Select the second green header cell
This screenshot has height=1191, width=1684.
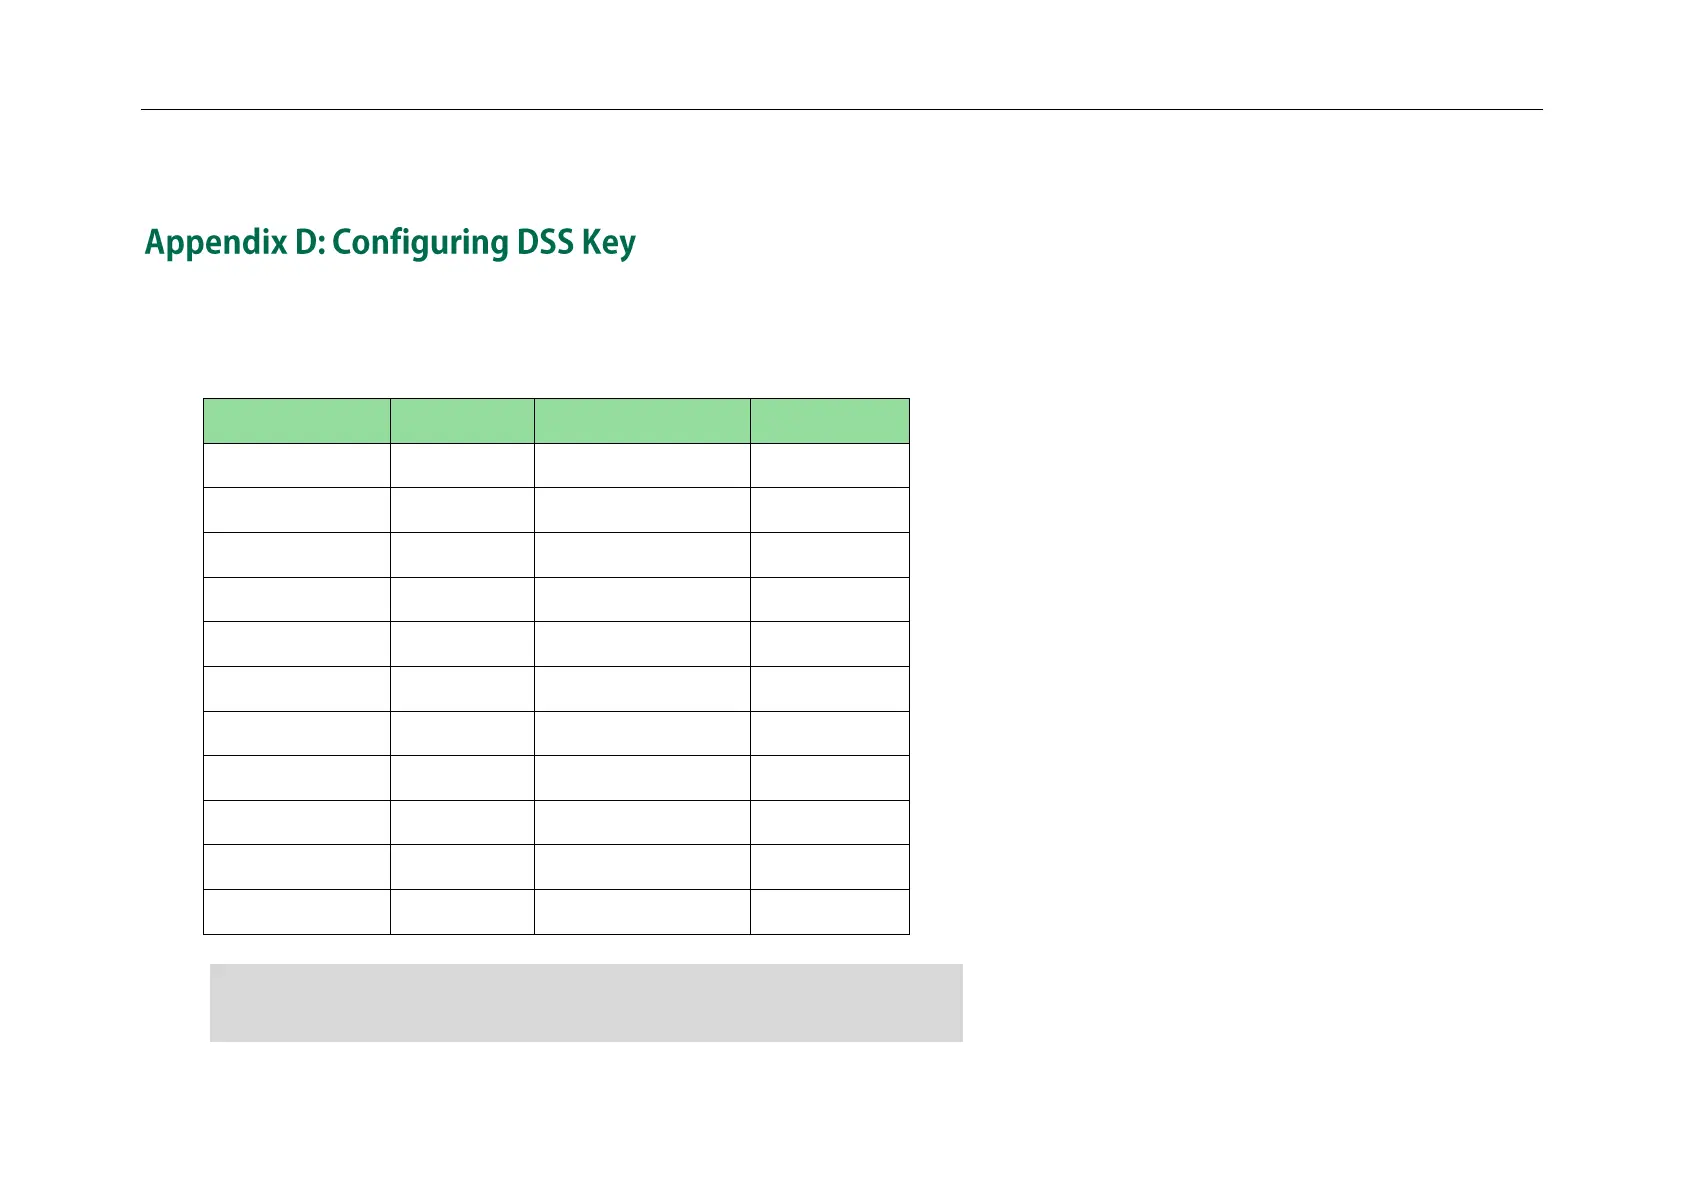click(x=462, y=421)
